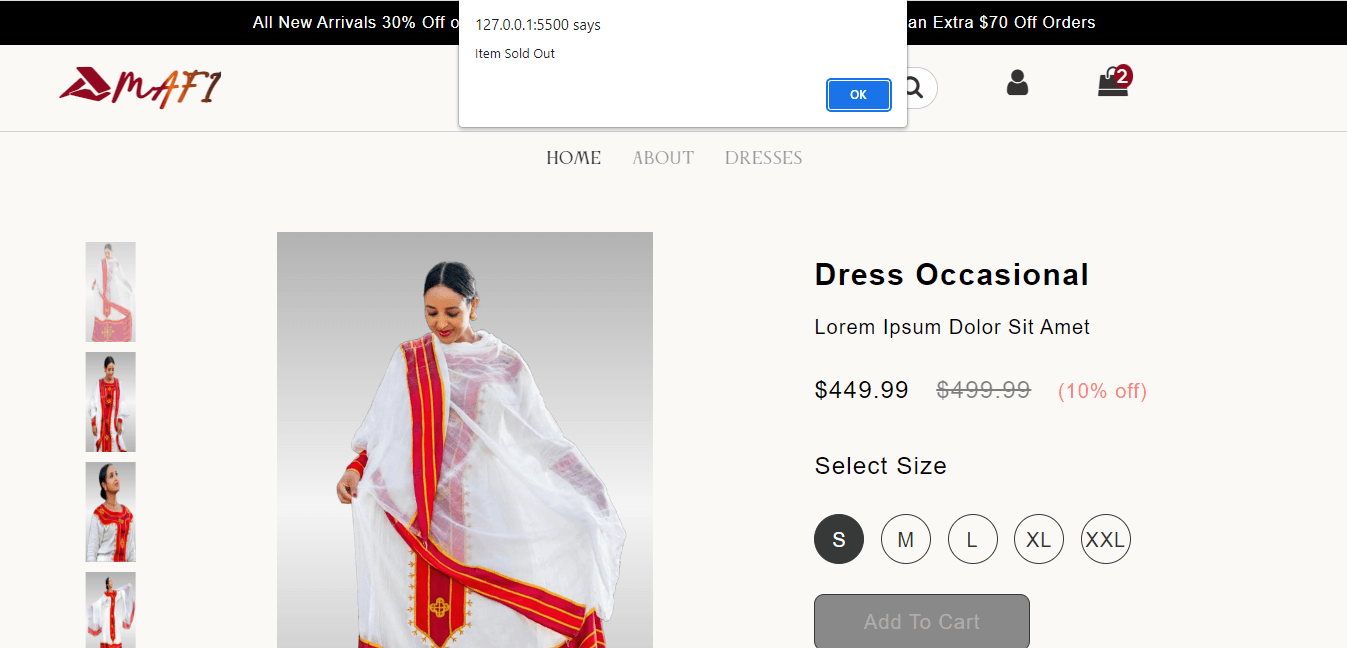The image size is (1347, 648).
Task: Go to the HOME menu item
Action: point(573,158)
